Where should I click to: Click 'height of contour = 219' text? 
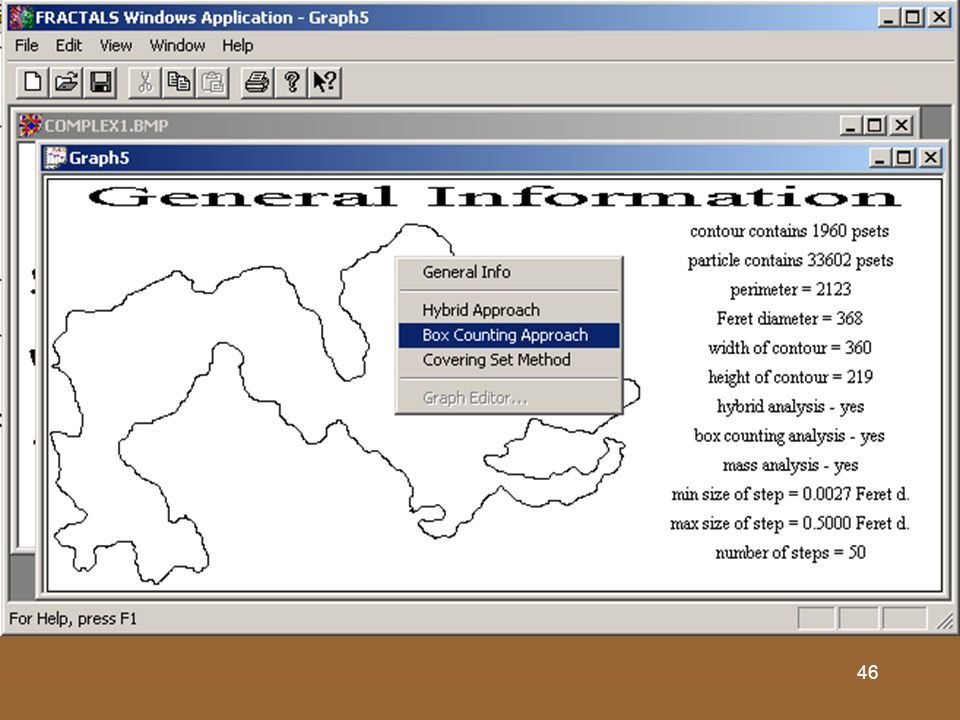tap(790, 377)
